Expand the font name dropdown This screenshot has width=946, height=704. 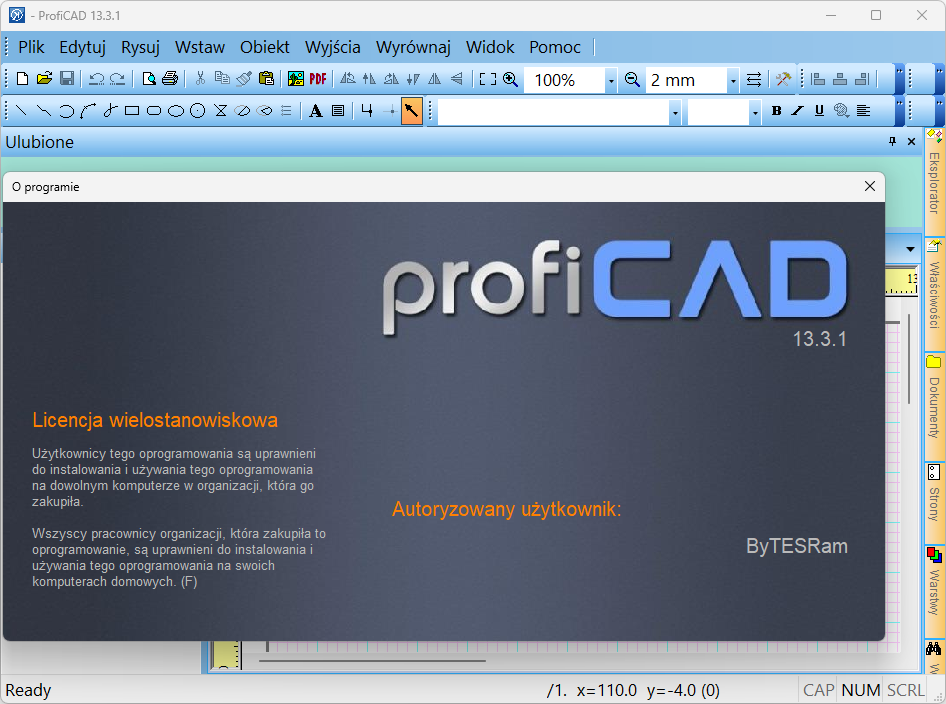coord(675,112)
